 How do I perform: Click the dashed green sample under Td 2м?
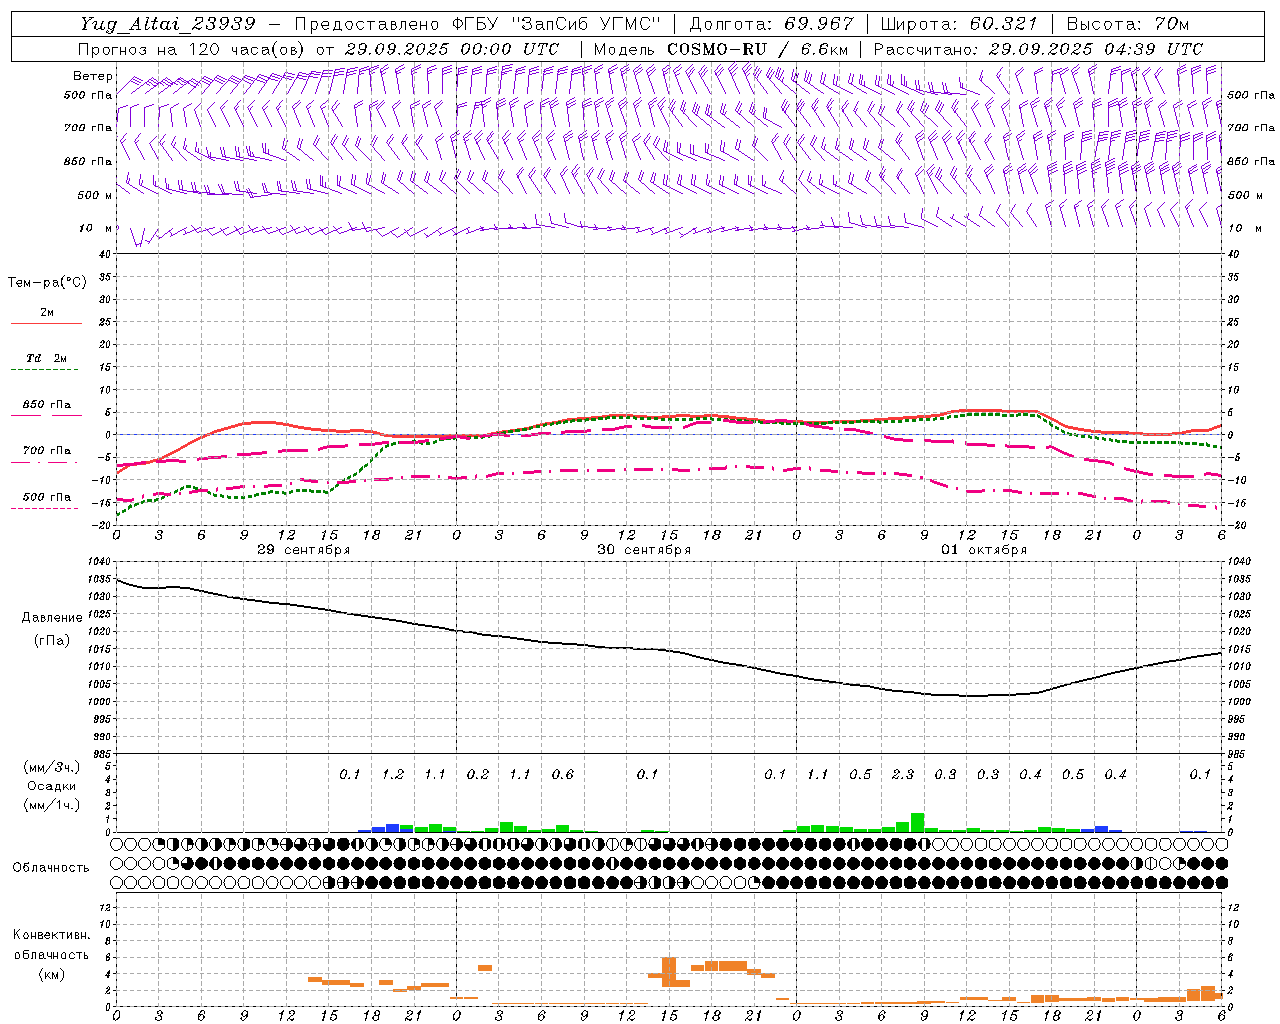[46, 370]
